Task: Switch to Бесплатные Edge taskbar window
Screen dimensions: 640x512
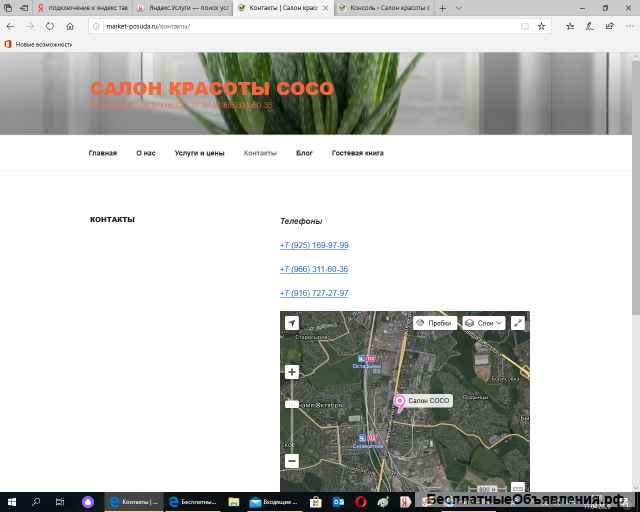Action: (x=193, y=502)
